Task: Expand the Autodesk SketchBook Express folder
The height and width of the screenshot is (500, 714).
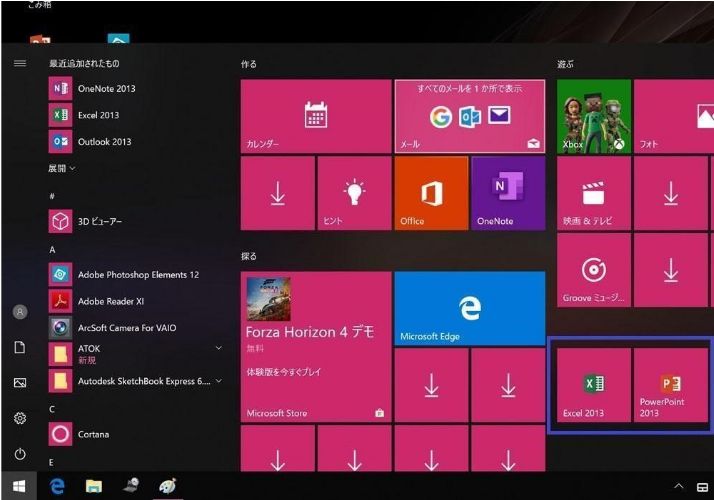Action: click(218, 380)
